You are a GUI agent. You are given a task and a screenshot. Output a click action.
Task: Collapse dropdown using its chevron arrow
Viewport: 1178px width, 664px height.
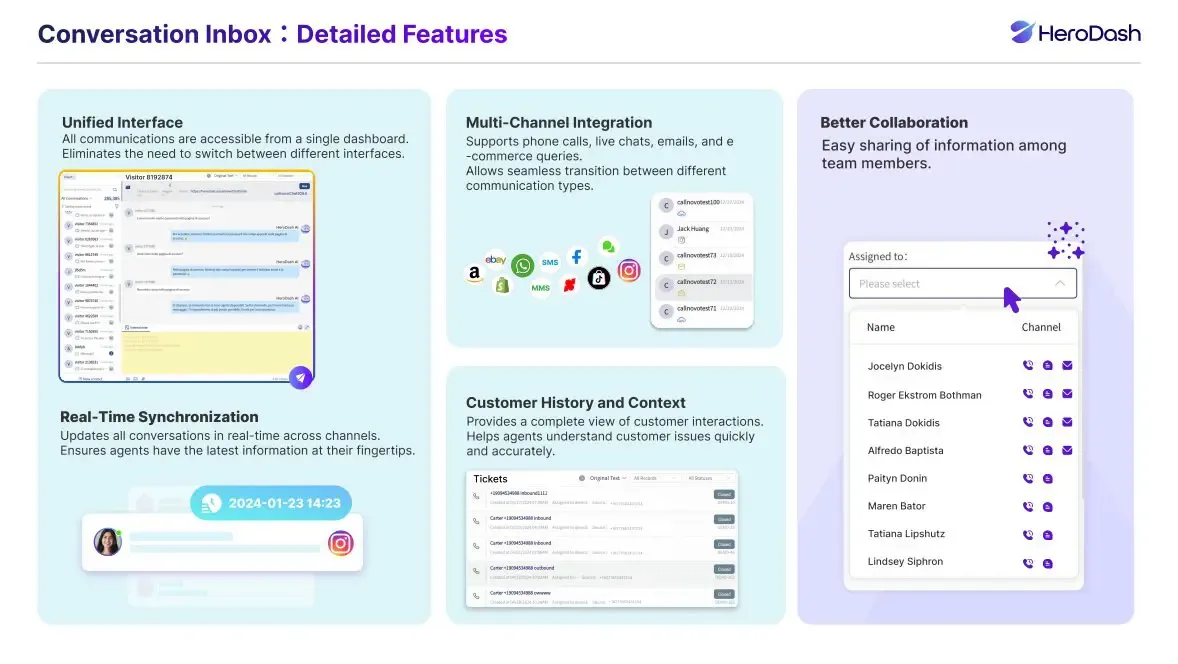click(1059, 283)
